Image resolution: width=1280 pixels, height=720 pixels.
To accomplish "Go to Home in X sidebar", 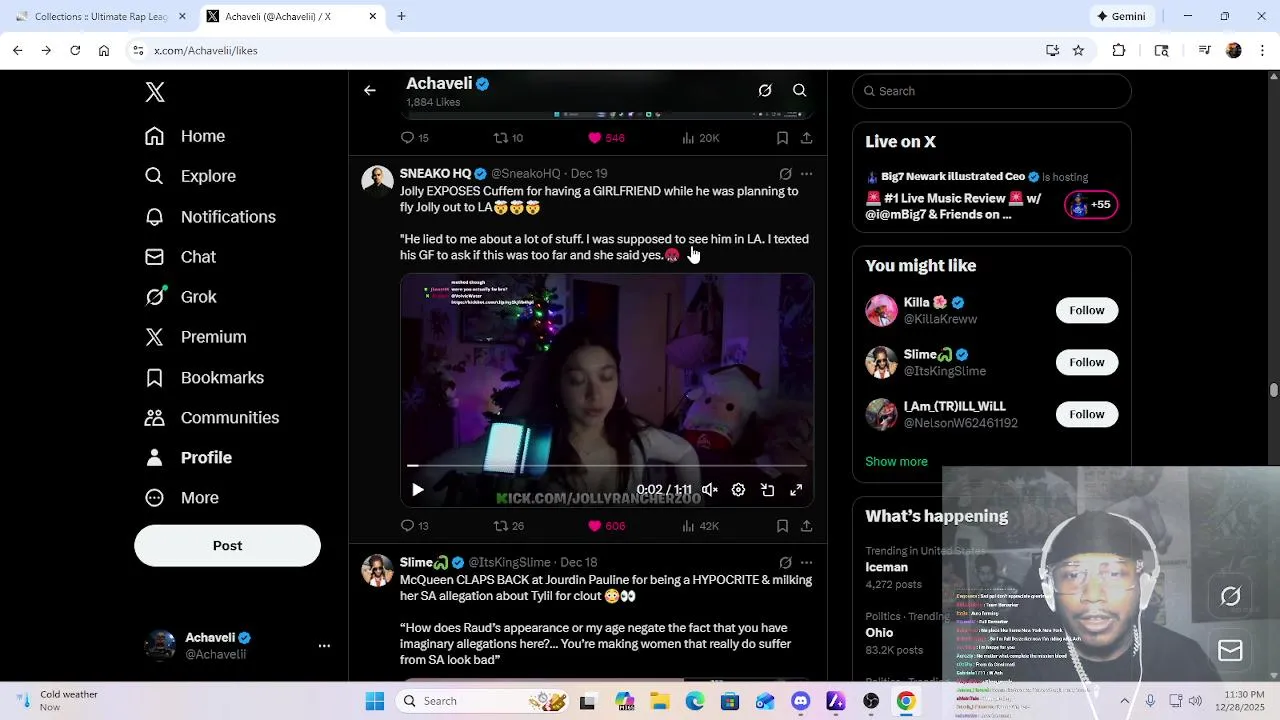I will 185,136.
